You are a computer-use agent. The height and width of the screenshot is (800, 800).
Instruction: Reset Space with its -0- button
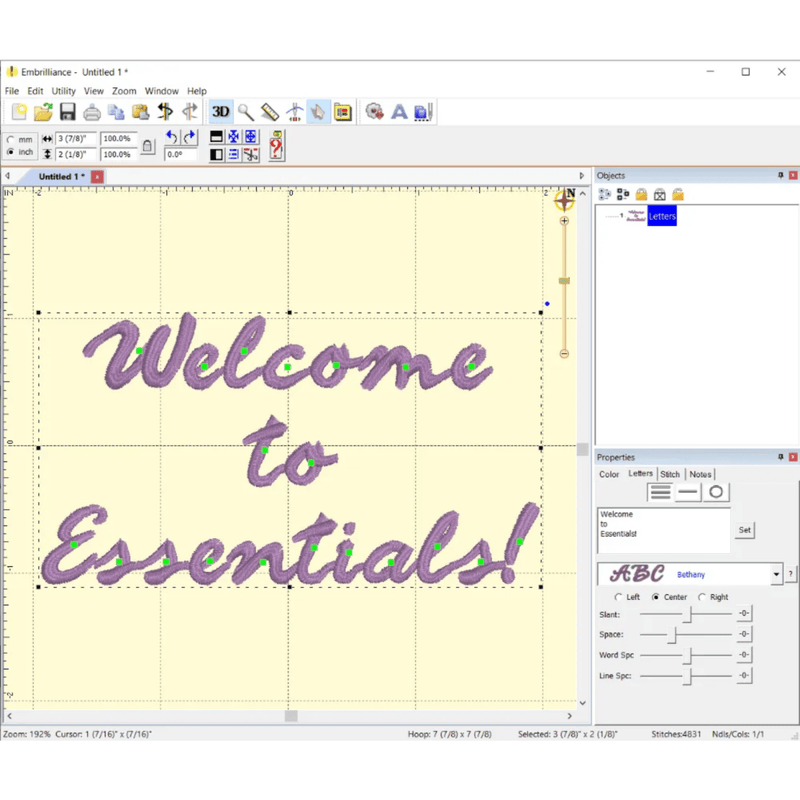click(x=744, y=634)
